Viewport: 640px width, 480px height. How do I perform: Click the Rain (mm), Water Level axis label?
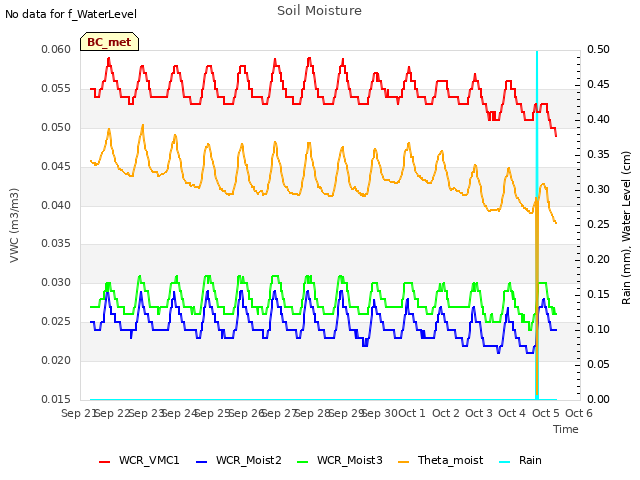626,228
